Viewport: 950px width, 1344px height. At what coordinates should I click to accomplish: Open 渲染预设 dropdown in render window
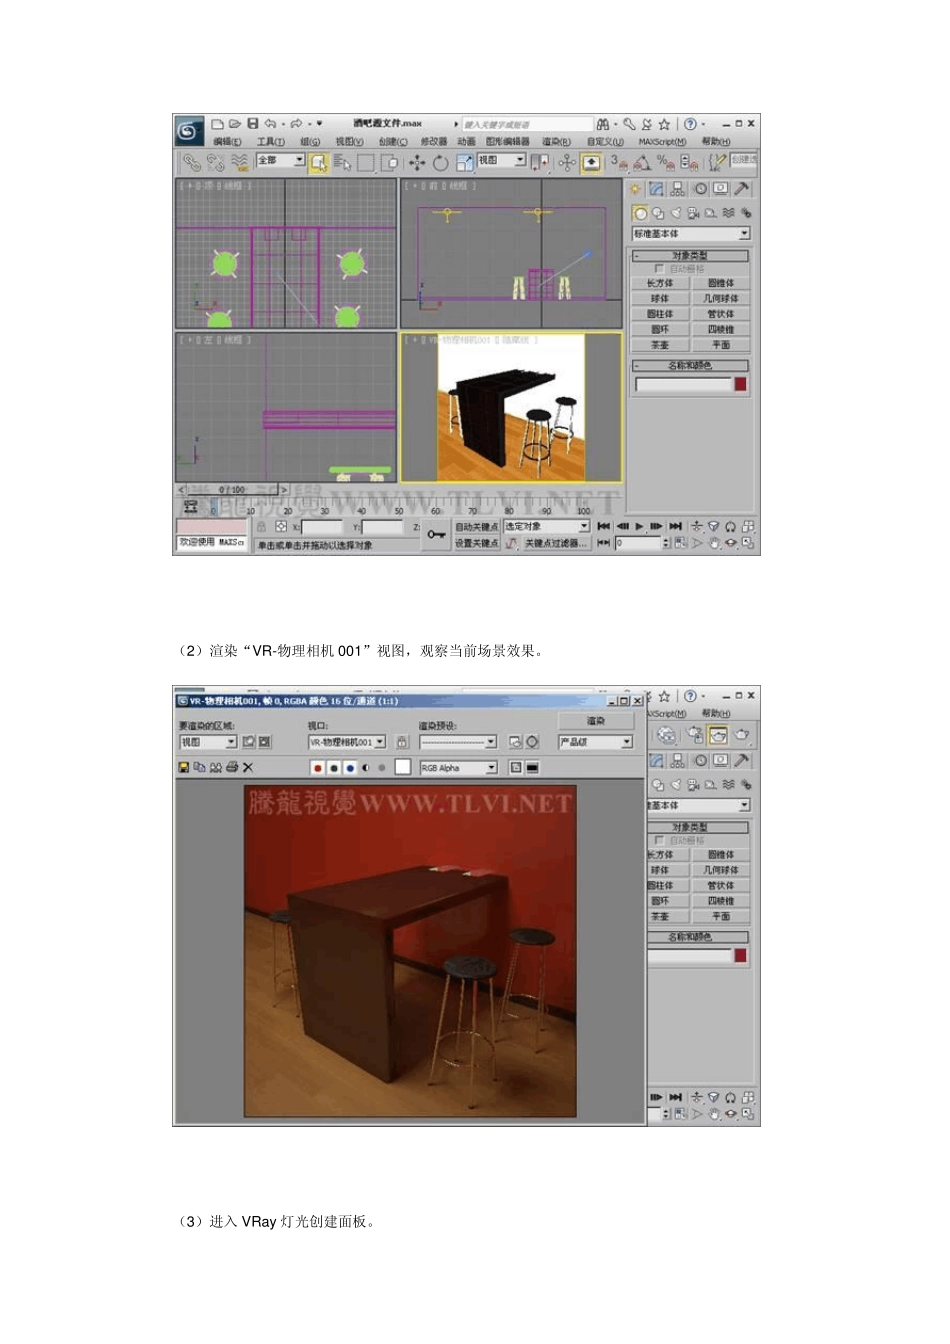458,742
